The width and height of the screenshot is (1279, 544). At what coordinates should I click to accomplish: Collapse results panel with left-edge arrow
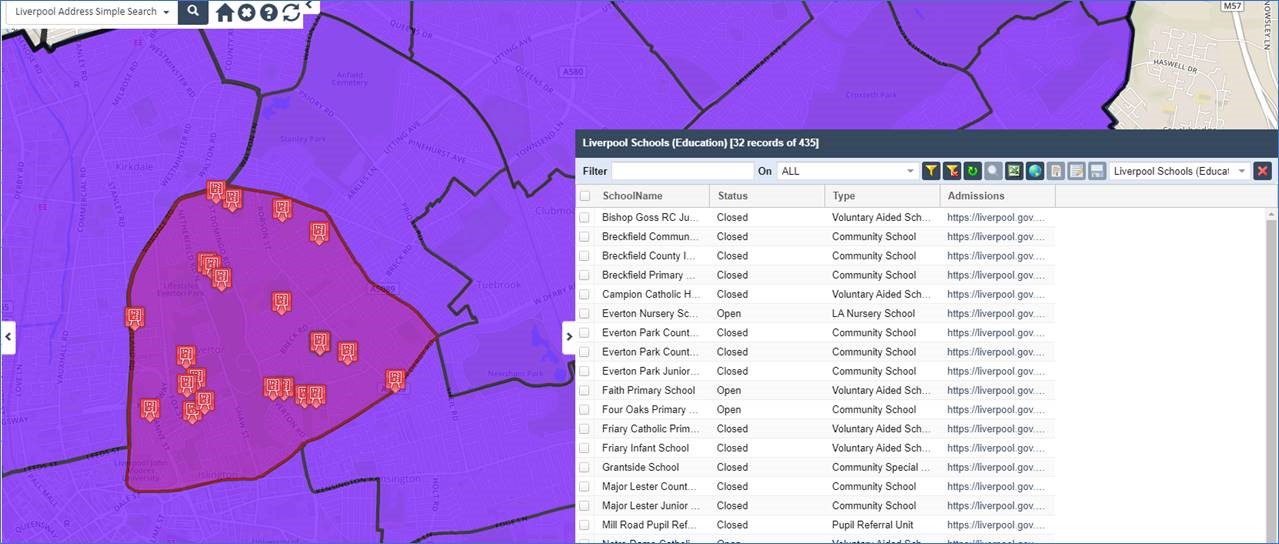(569, 336)
